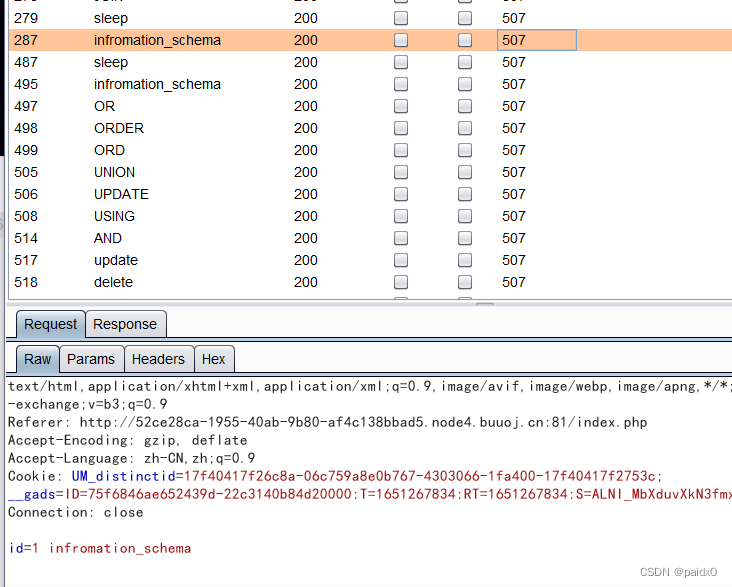Tick the right checkbox in UPDATE row 506

click(465, 194)
